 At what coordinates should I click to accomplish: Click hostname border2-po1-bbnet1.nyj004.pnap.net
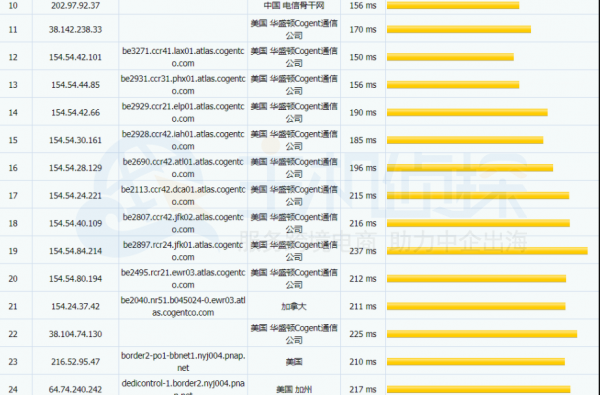click(x=183, y=362)
